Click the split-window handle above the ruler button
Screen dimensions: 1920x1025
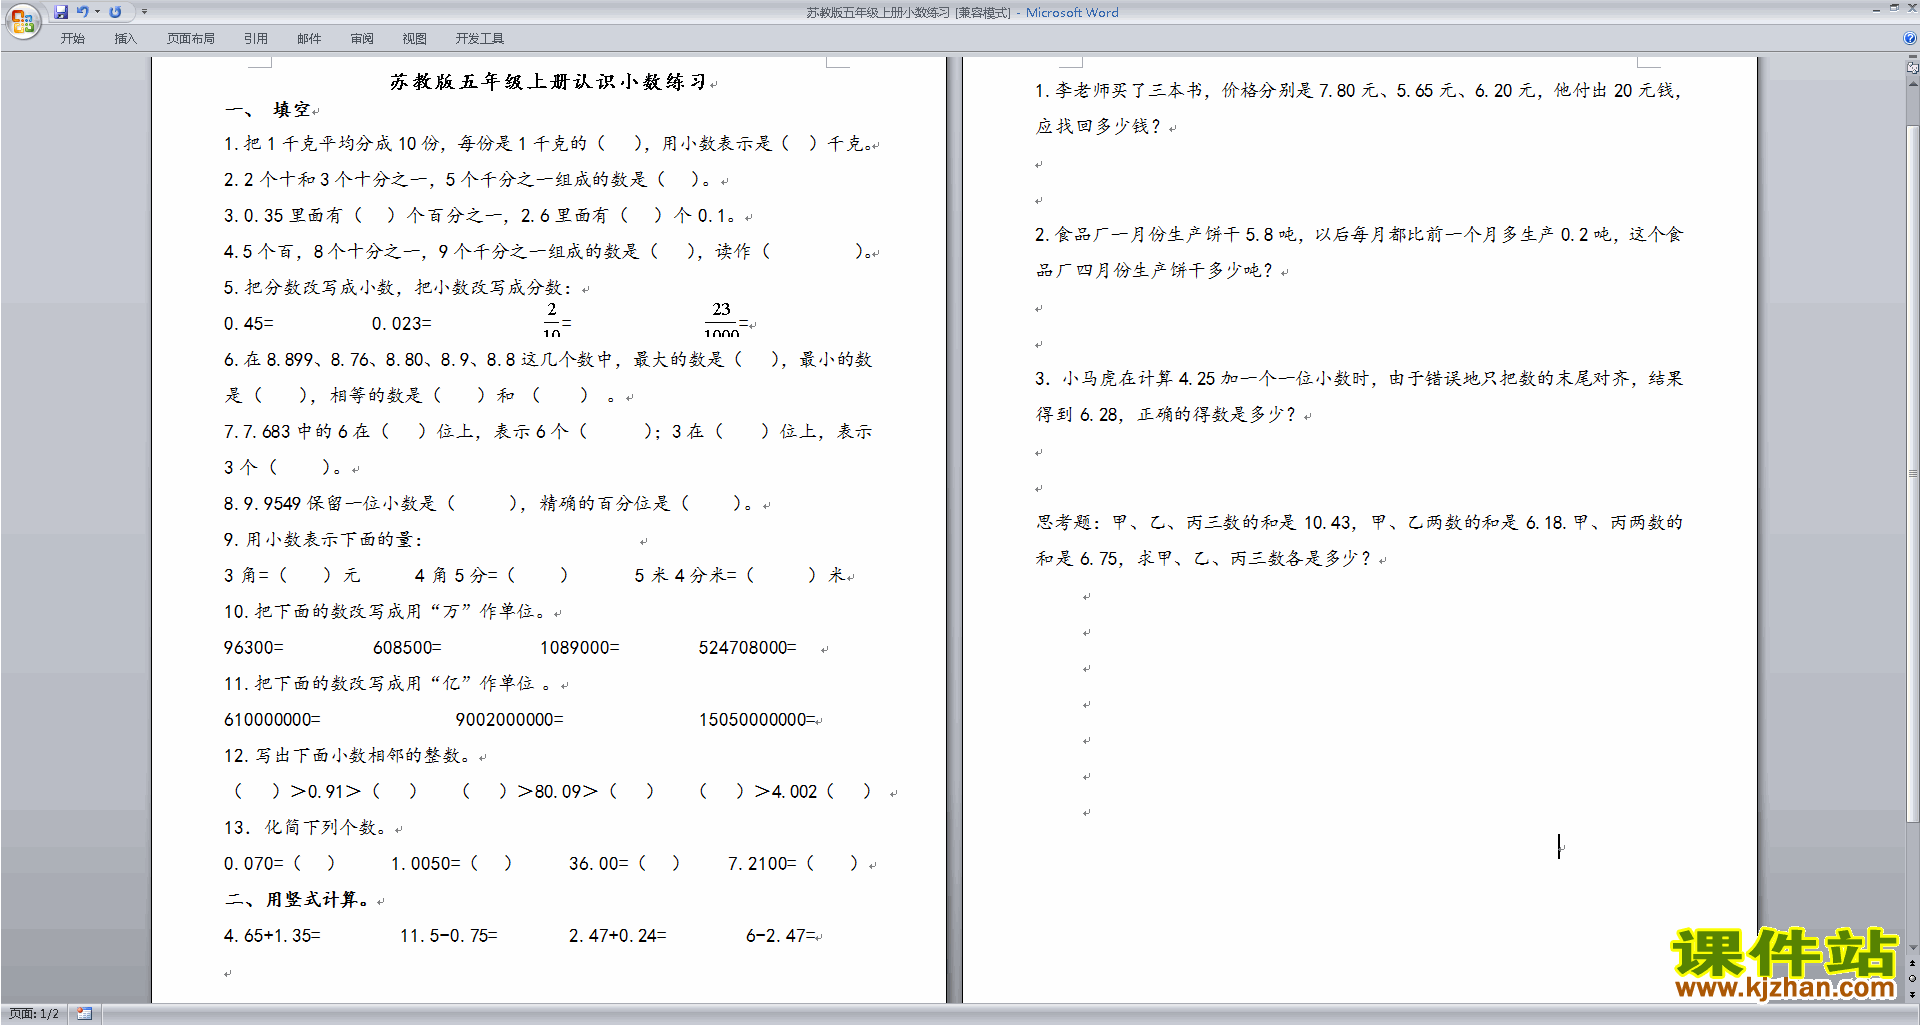1912,58
